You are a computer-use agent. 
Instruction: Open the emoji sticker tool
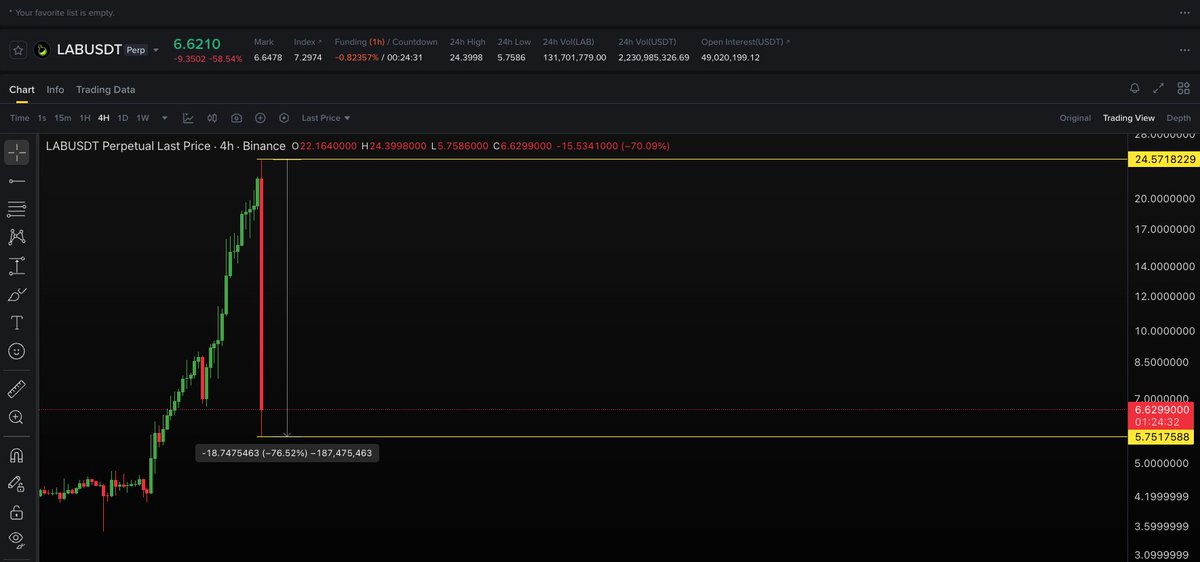point(16,351)
